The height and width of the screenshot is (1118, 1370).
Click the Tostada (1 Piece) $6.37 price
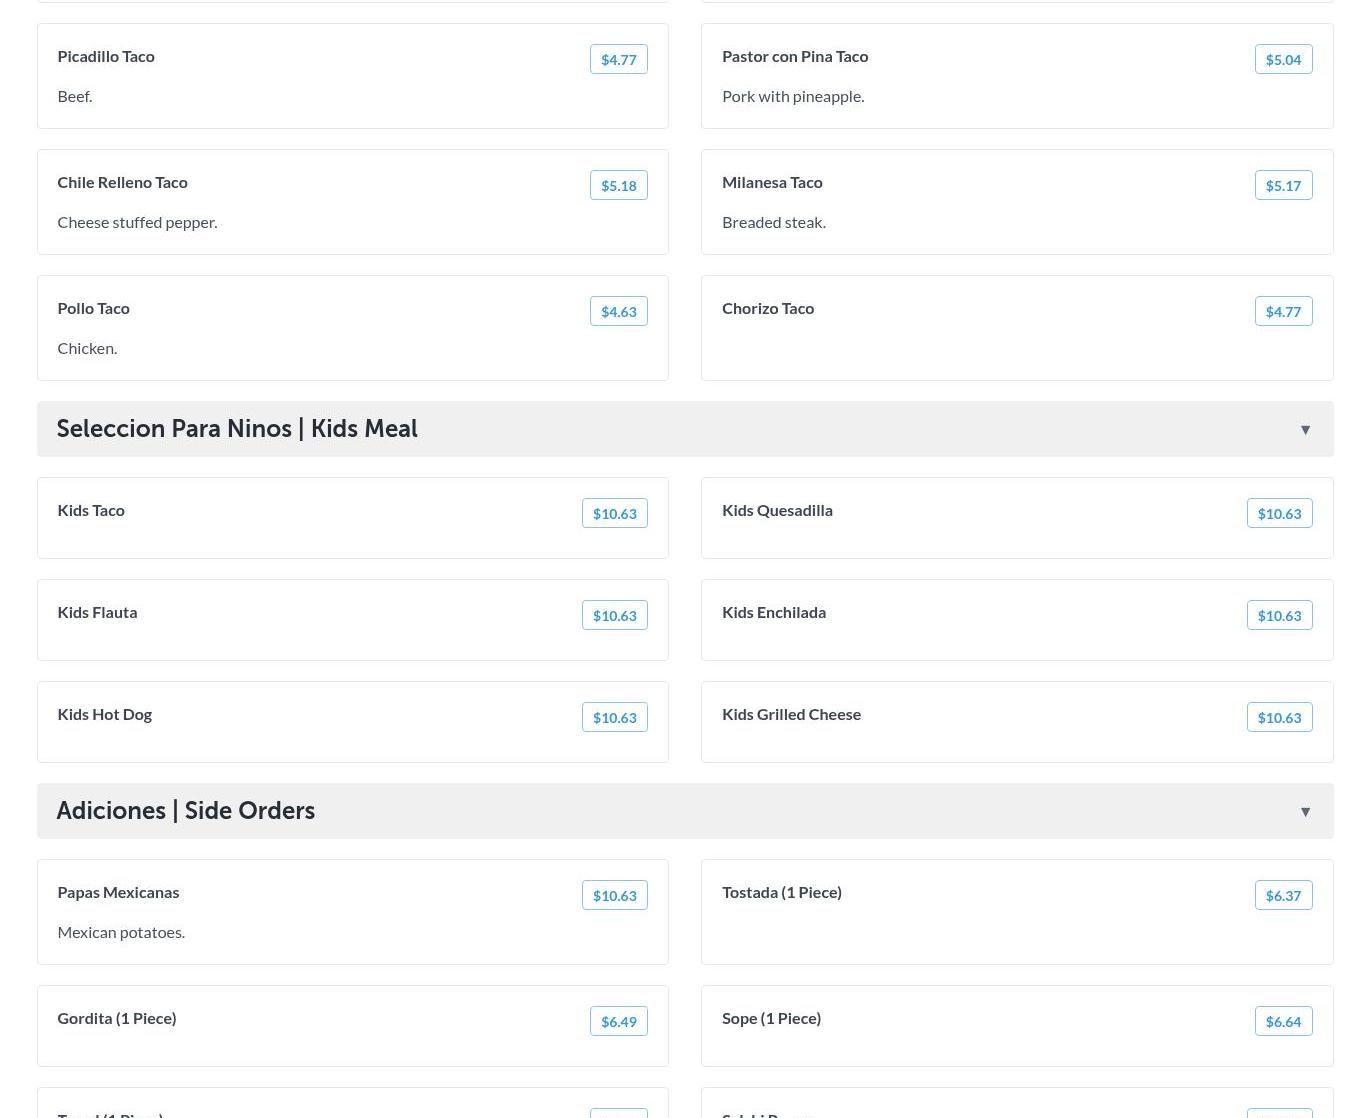tap(1283, 896)
